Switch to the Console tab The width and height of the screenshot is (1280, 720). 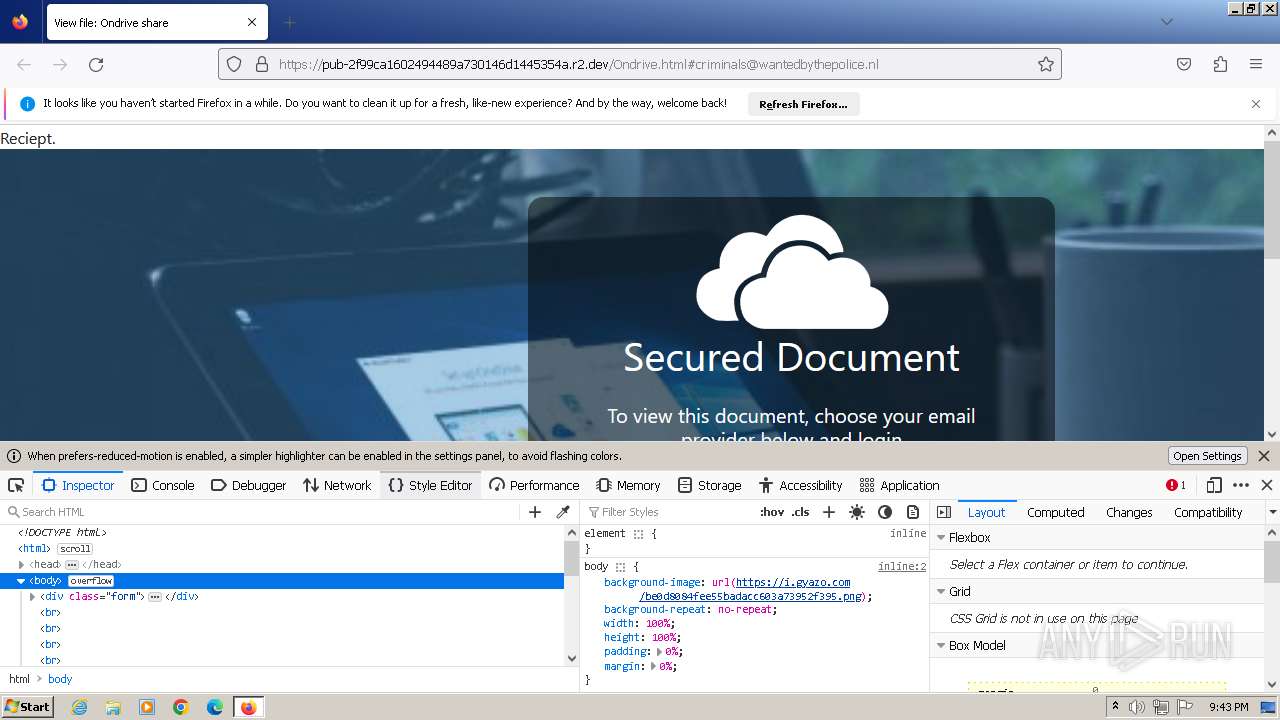click(163, 485)
